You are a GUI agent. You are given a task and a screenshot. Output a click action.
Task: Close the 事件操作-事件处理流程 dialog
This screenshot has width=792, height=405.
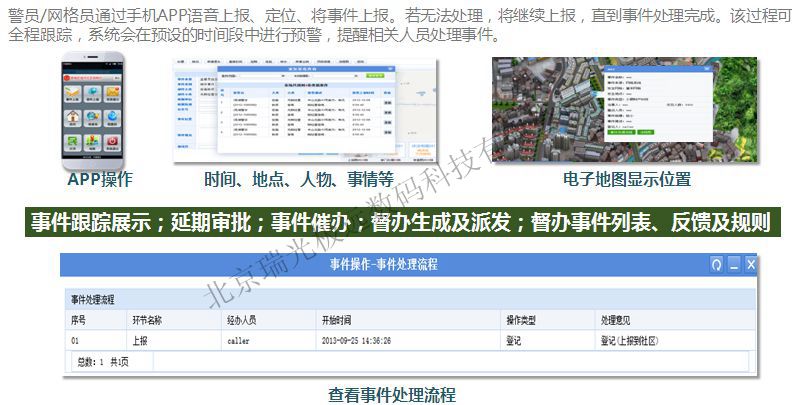[751, 264]
